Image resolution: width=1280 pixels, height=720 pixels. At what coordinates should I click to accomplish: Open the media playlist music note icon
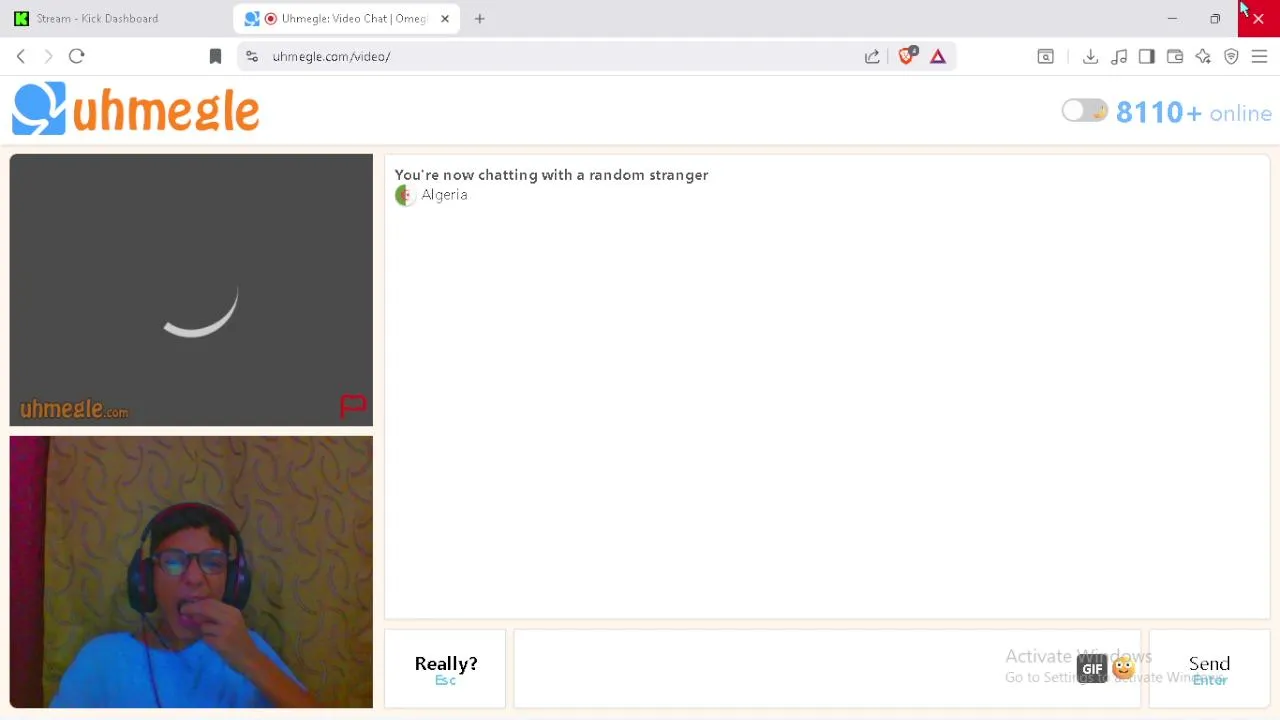coord(1119,57)
